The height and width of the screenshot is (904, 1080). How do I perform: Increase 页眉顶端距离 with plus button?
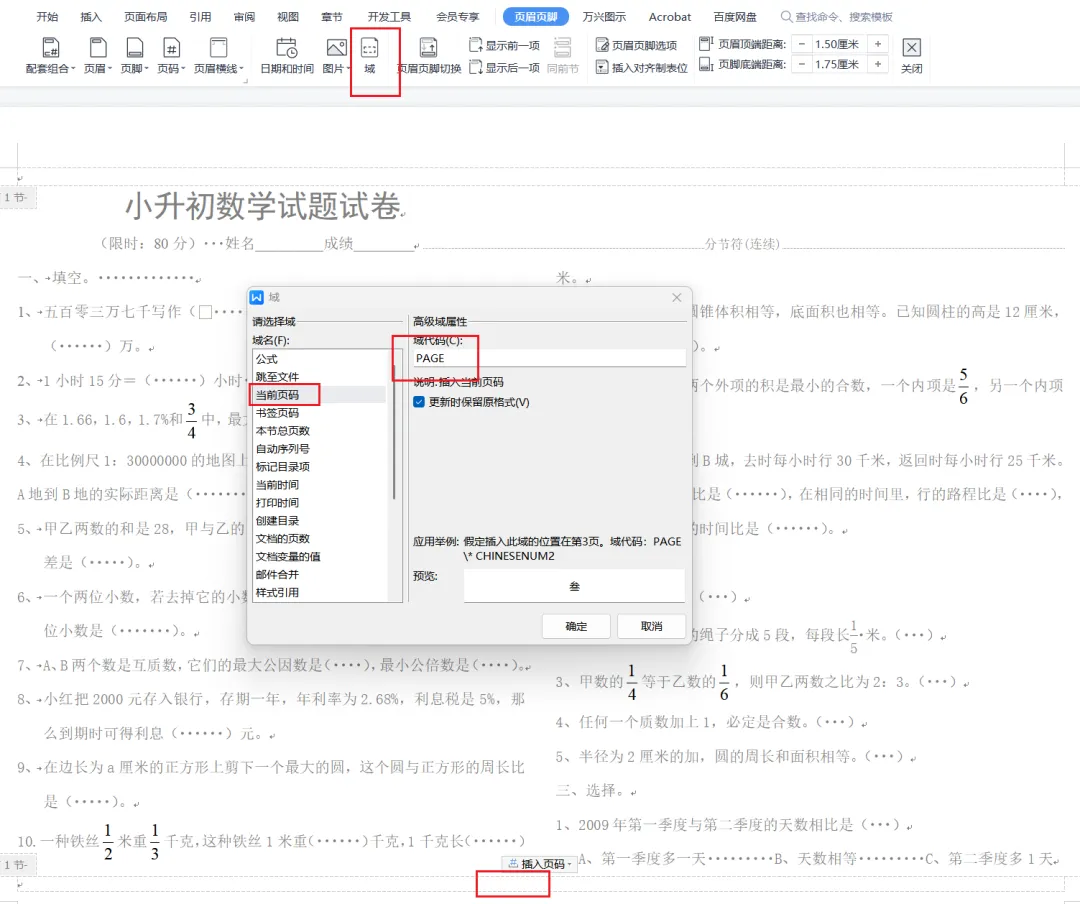click(x=878, y=44)
